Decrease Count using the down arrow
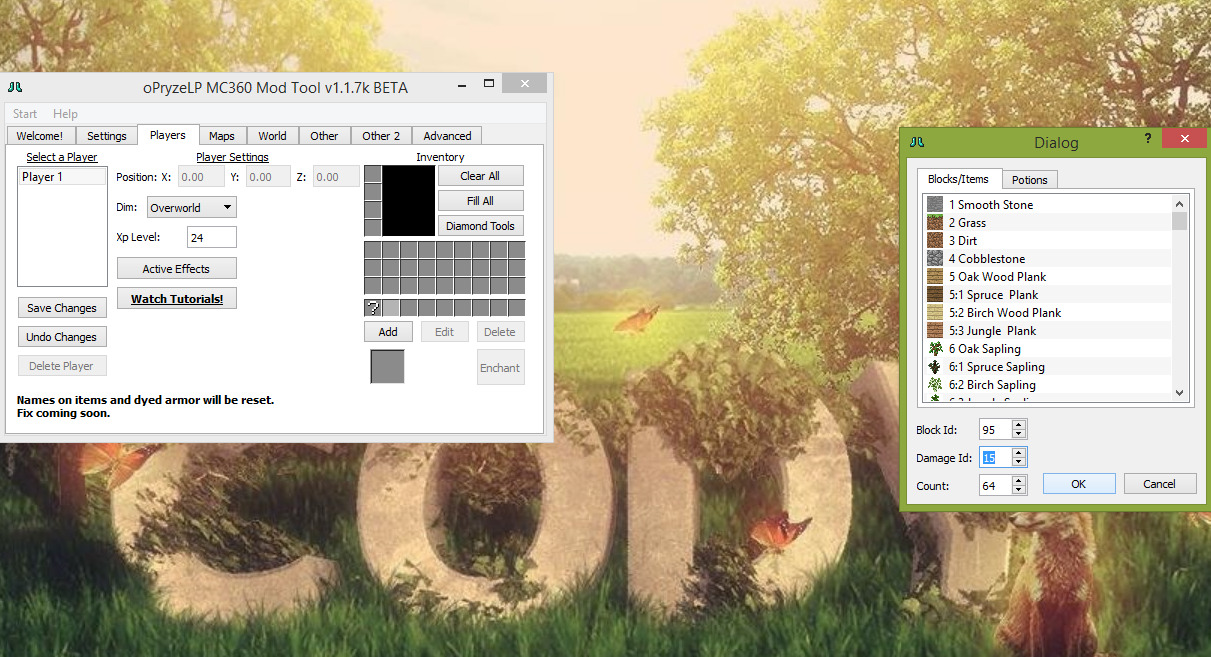 pos(1018,490)
